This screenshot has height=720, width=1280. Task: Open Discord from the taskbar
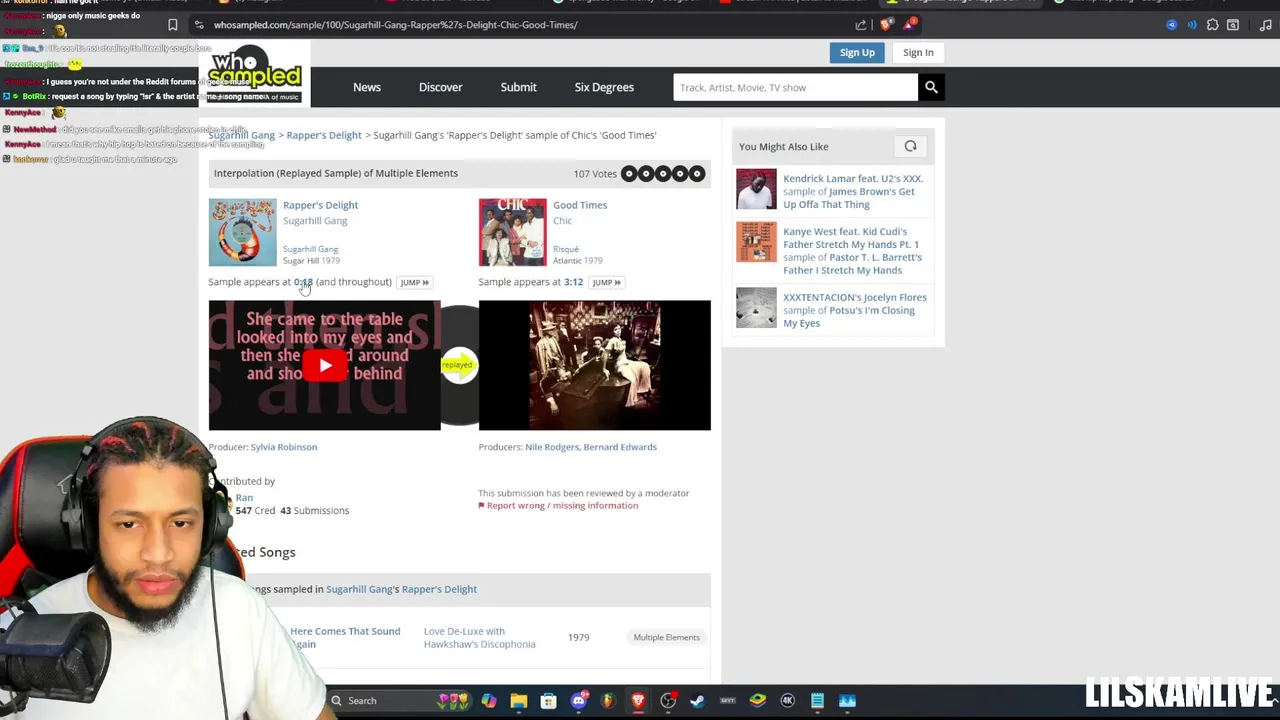pyautogui.click(x=578, y=701)
